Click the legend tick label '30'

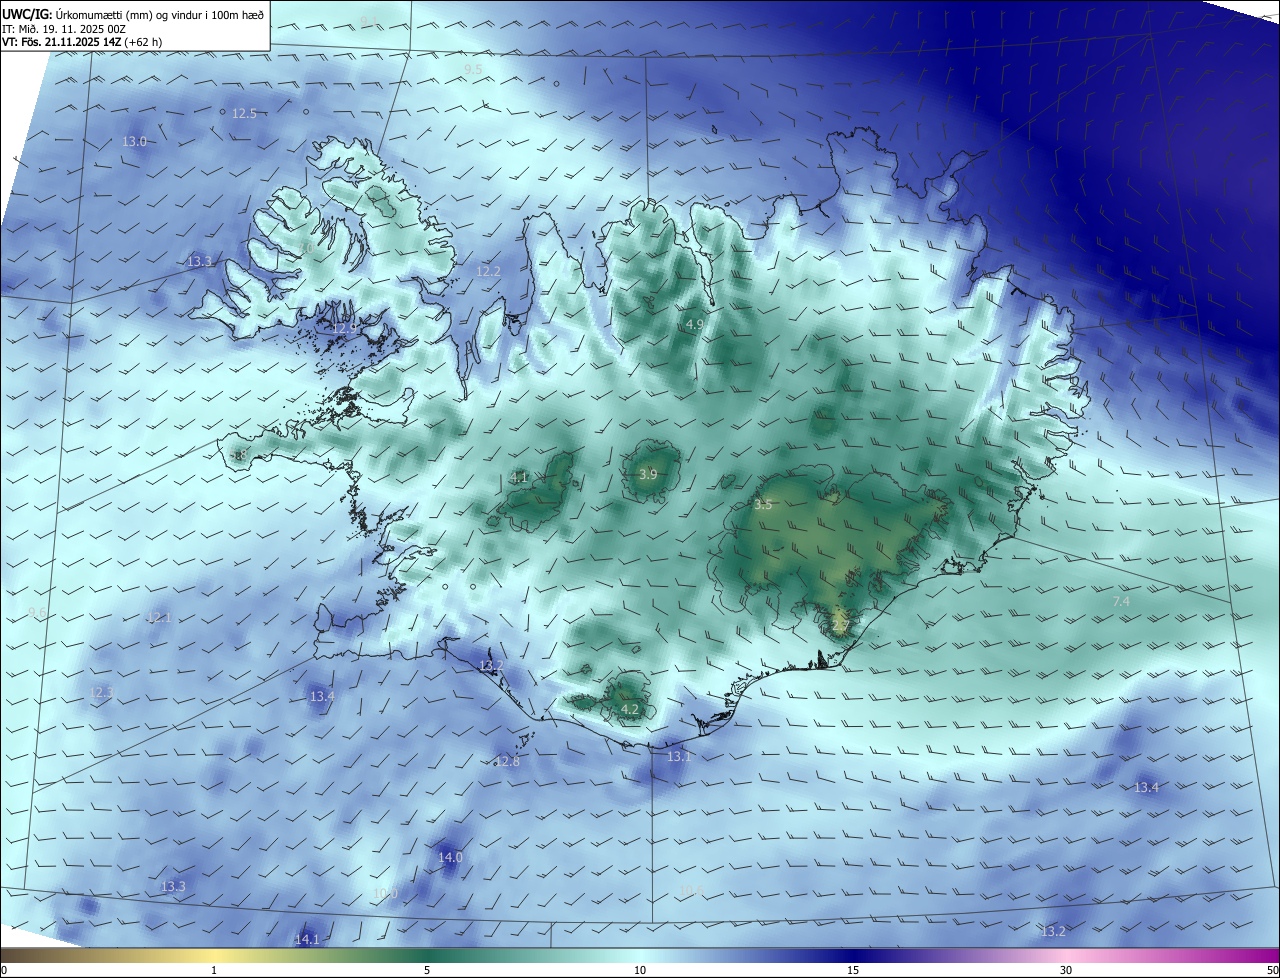1066,970
